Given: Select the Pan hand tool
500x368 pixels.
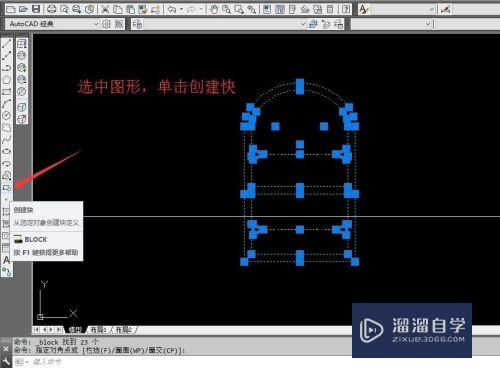Looking at the screenshot, I should pos(214,9).
